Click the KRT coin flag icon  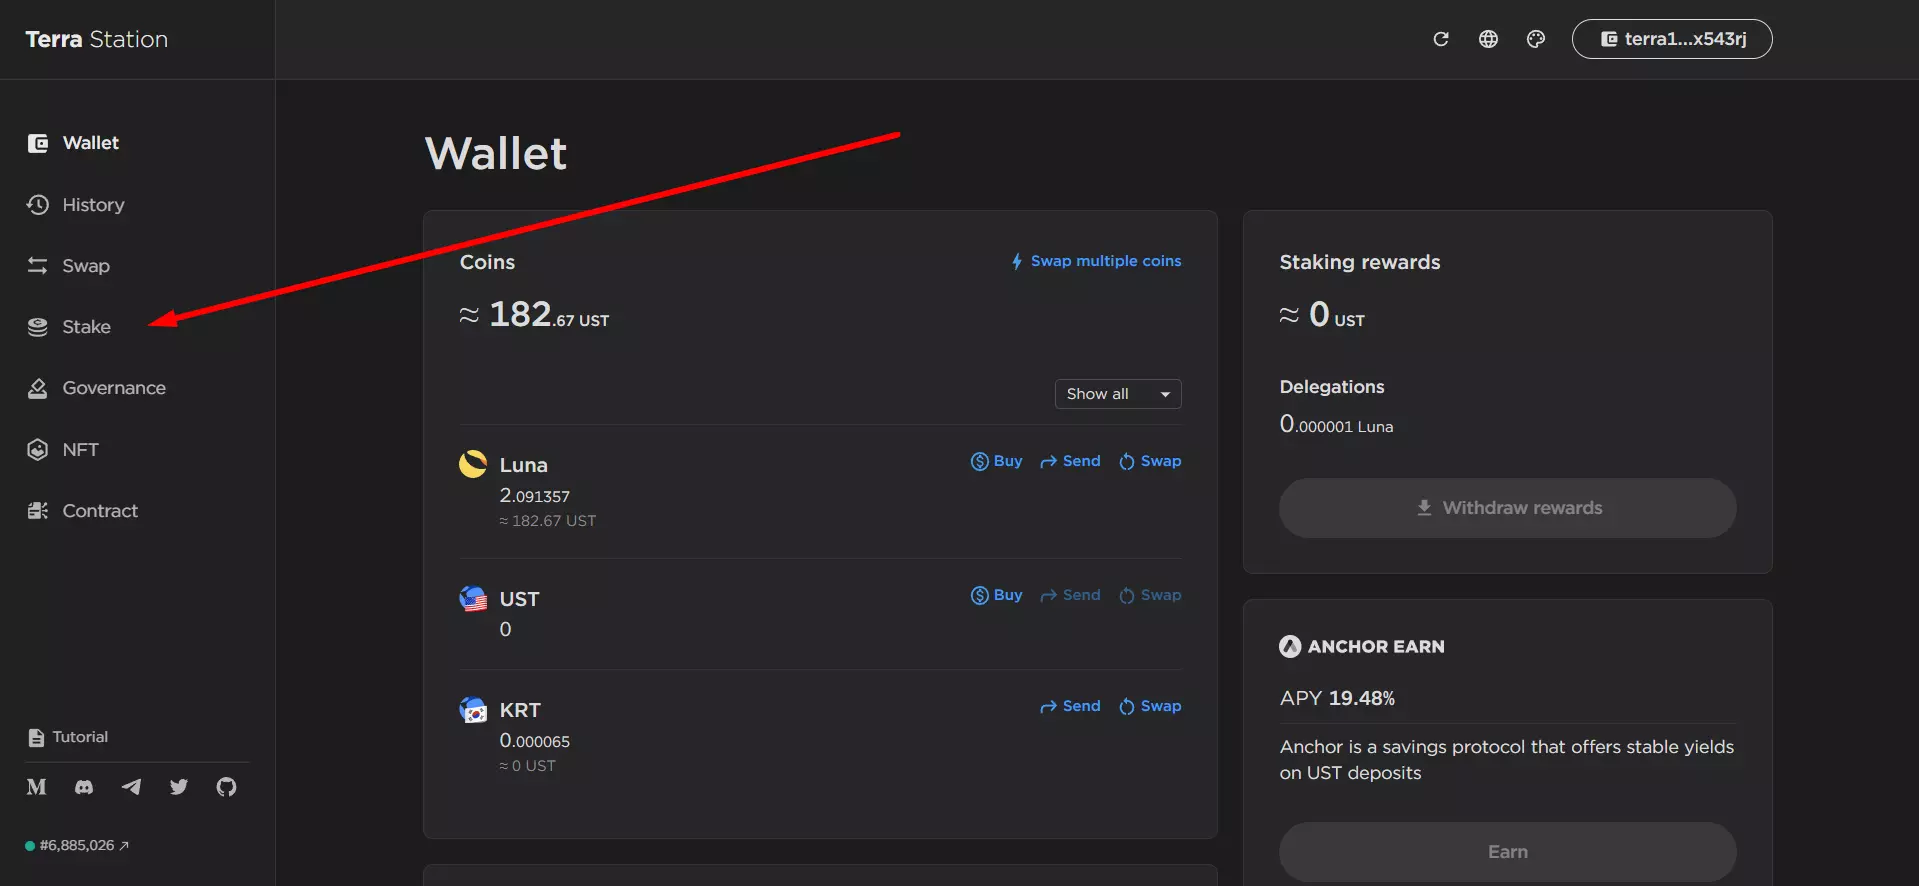point(473,710)
